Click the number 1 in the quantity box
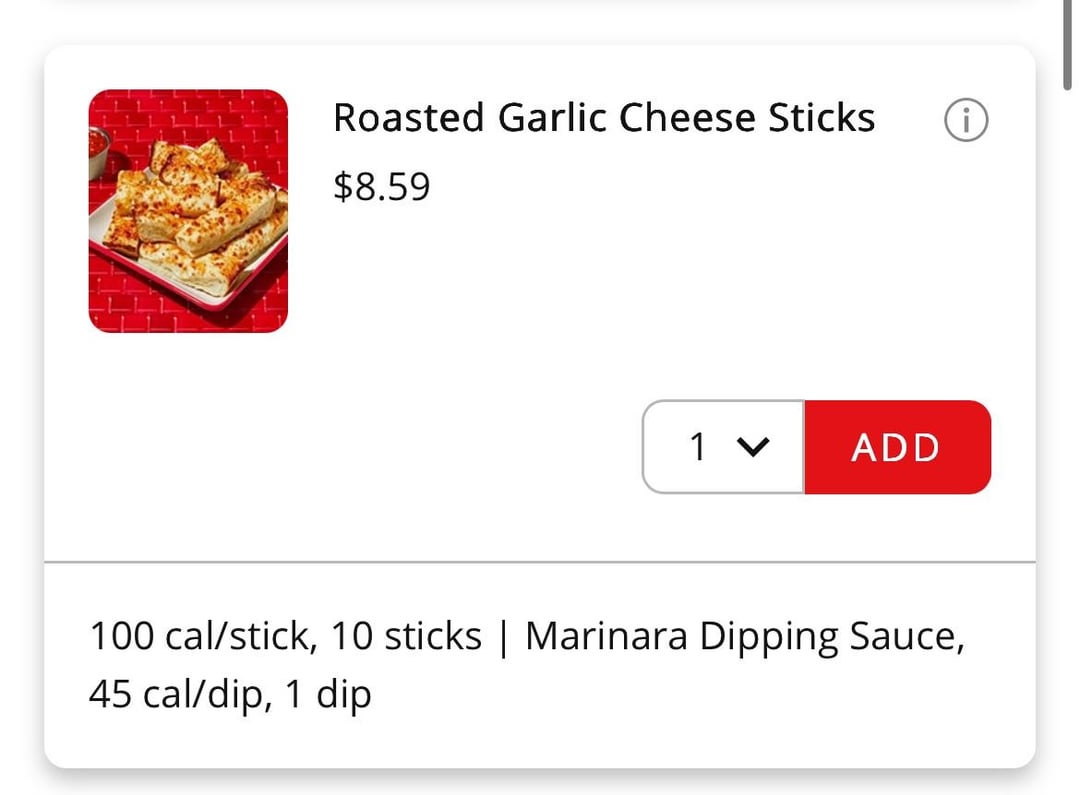1080x795 pixels. click(698, 448)
